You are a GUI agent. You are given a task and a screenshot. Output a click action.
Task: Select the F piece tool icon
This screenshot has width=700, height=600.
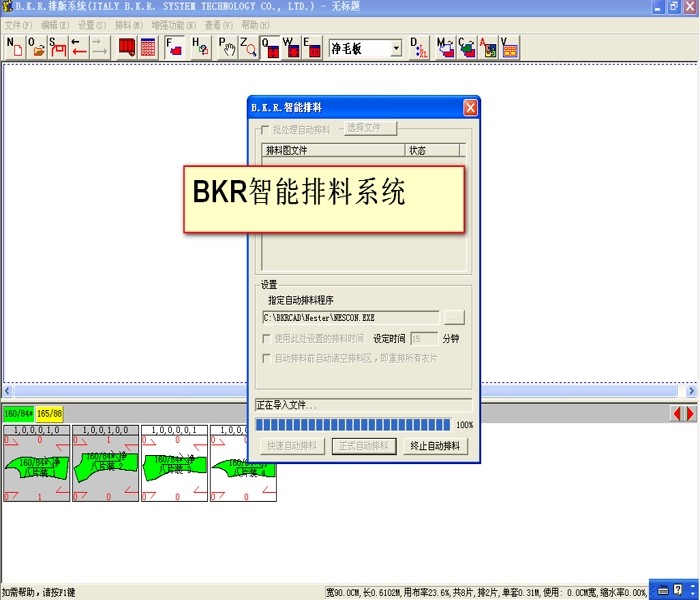[x=174, y=47]
